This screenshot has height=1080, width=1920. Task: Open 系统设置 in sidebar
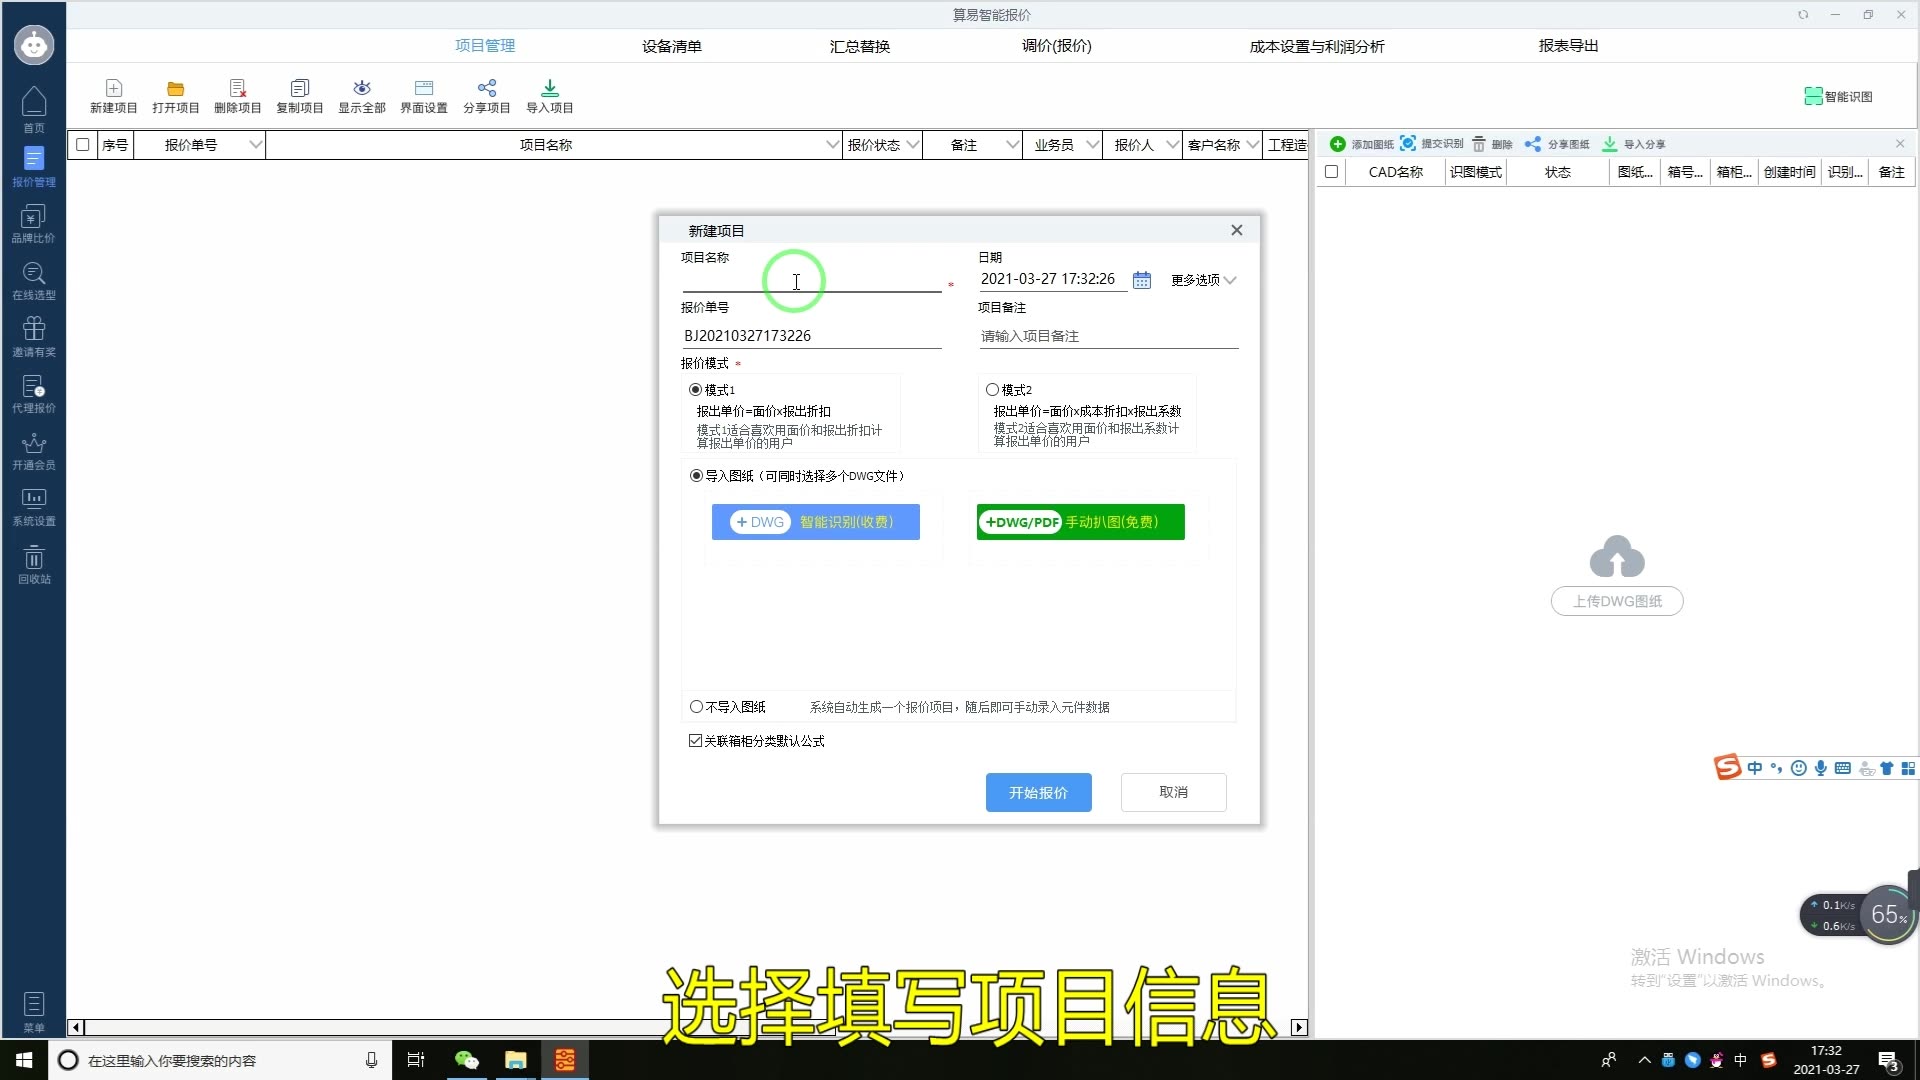click(x=34, y=506)
